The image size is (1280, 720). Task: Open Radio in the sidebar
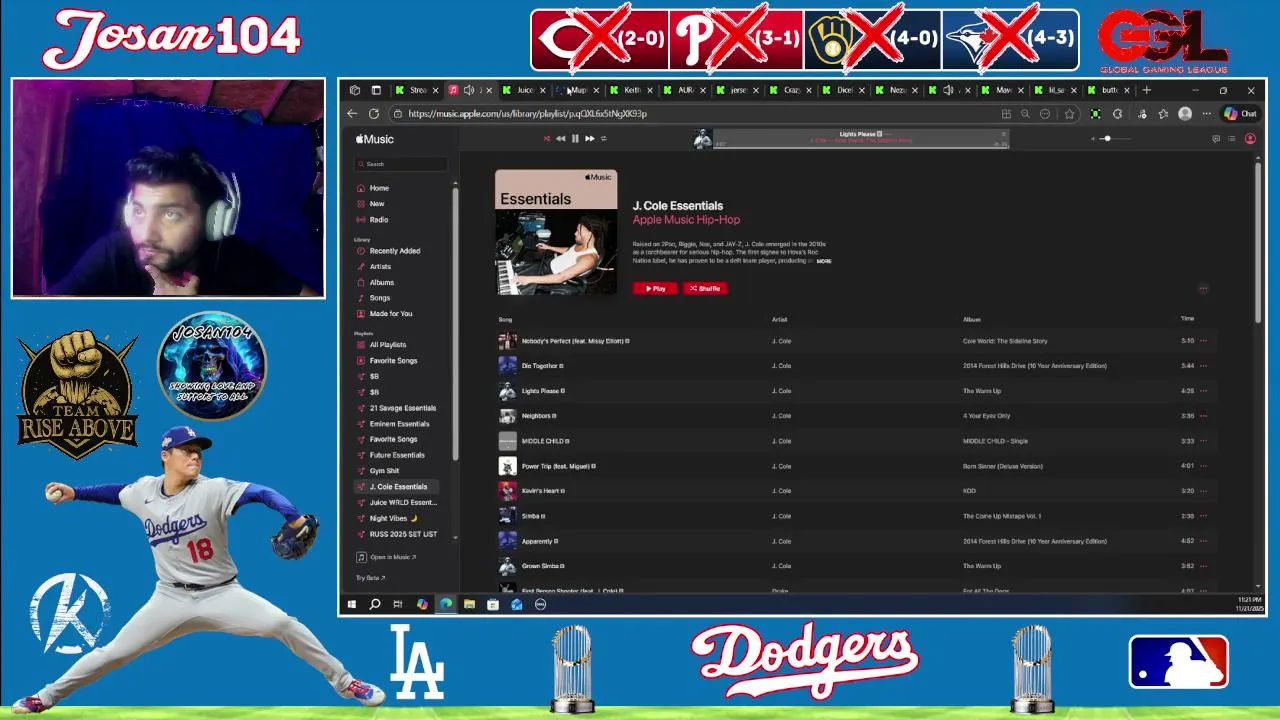pos(379,220)
